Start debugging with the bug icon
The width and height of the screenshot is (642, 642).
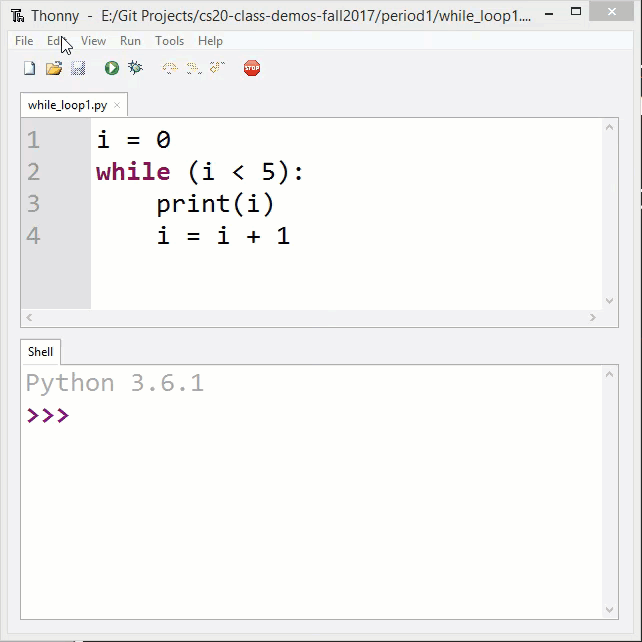point(135,68)
